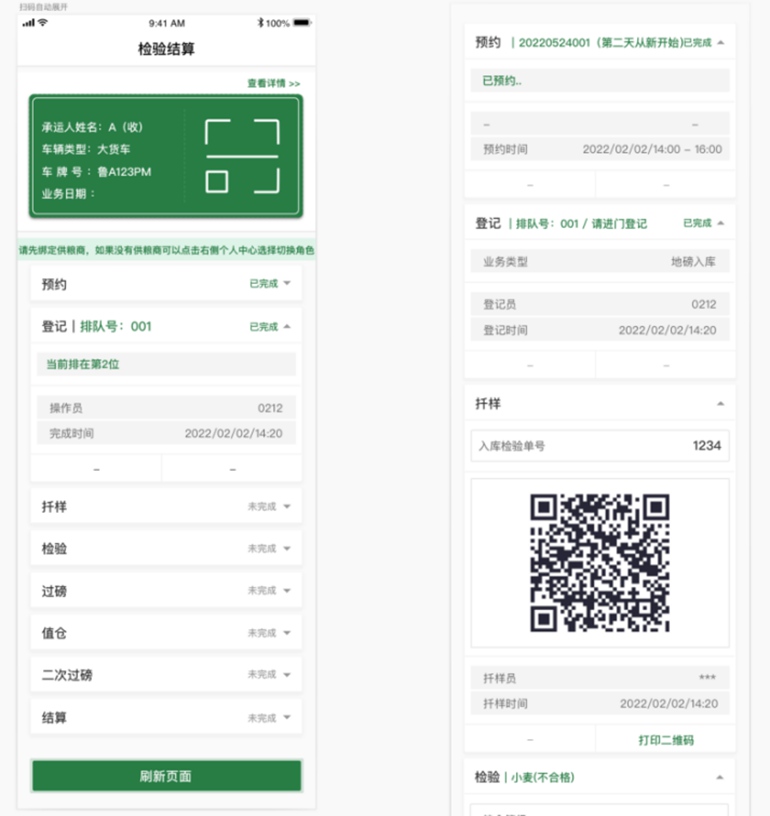Expand the 二次过磅 未完成 row
The width and height of the screenshot is (770, 816).
(x=166, y=675)
